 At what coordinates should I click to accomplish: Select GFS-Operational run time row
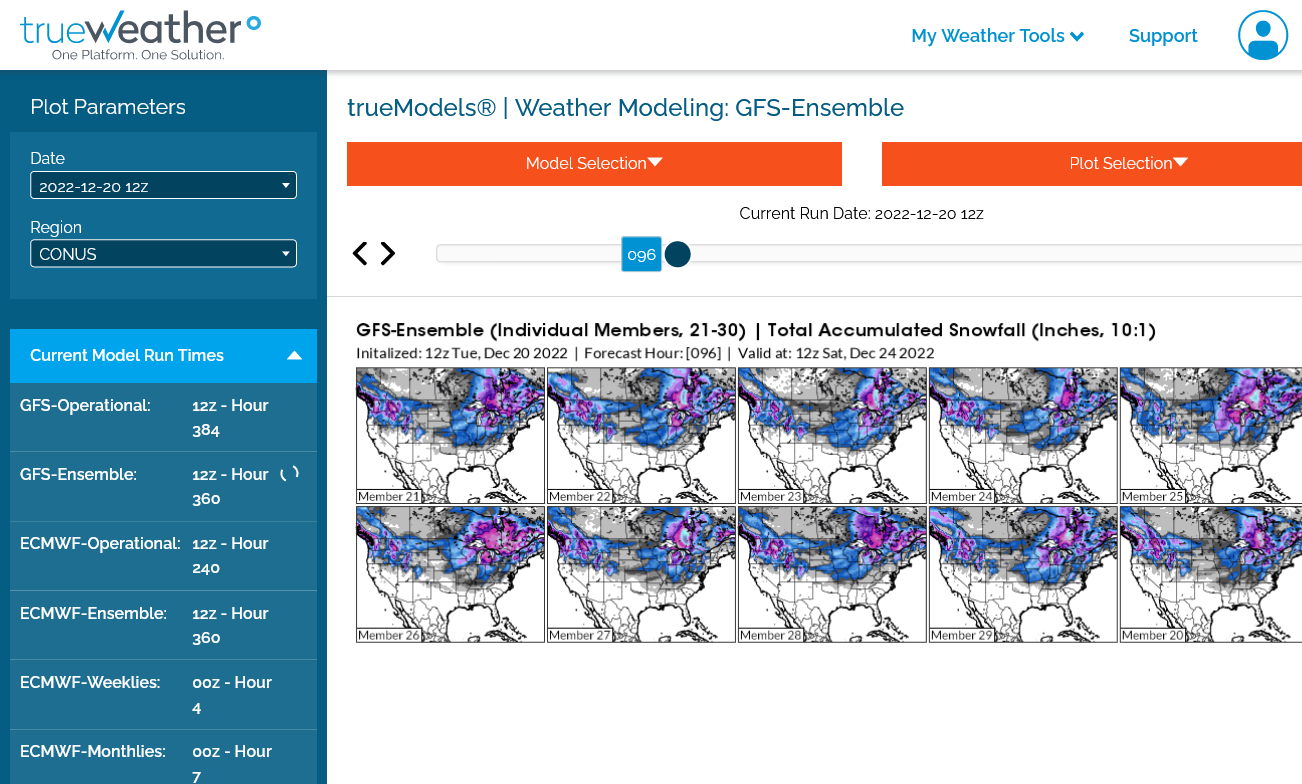click(x=163, y=418)
